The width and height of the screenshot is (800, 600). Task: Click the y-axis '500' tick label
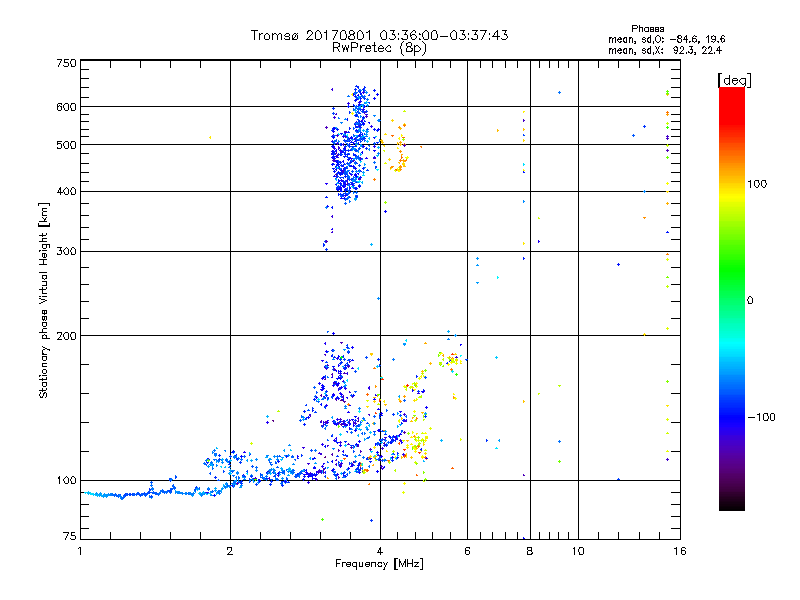coord(66,145)
